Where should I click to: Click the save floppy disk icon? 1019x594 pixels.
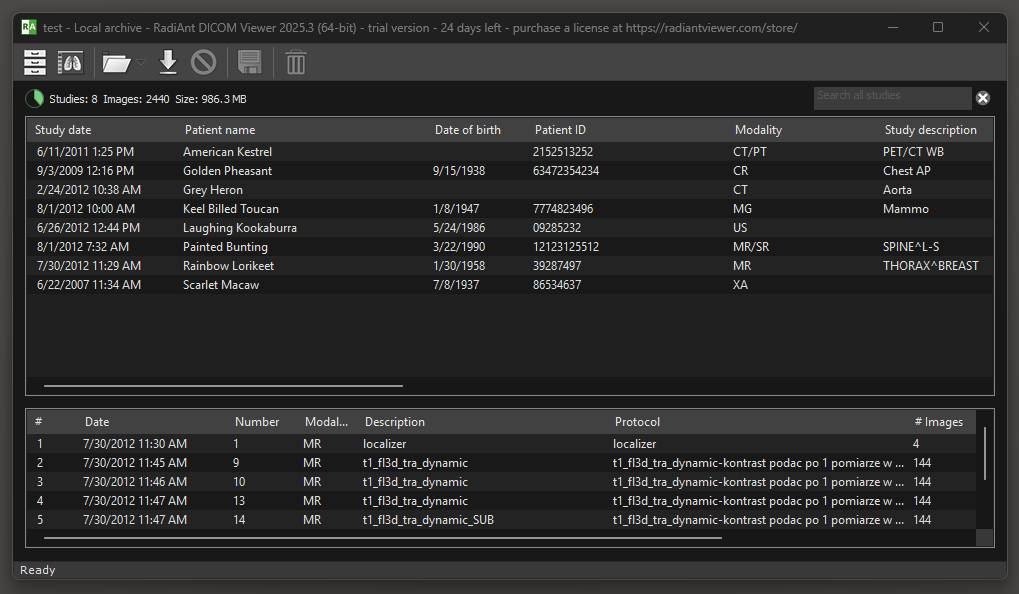tap(250, 63)
